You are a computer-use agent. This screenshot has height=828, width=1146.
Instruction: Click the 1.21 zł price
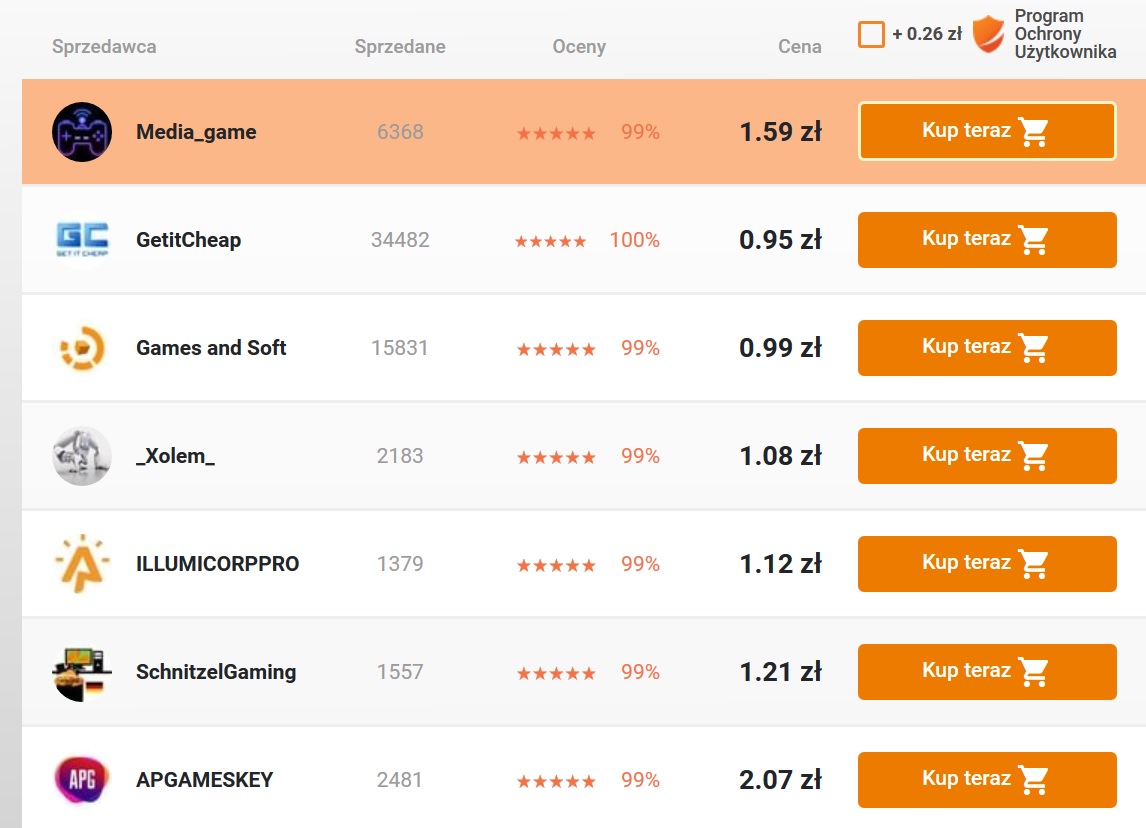(781, 672)
